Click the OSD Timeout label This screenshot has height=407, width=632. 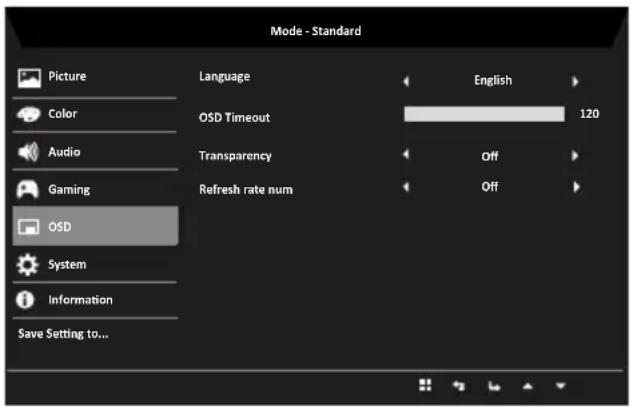[234, 118]
